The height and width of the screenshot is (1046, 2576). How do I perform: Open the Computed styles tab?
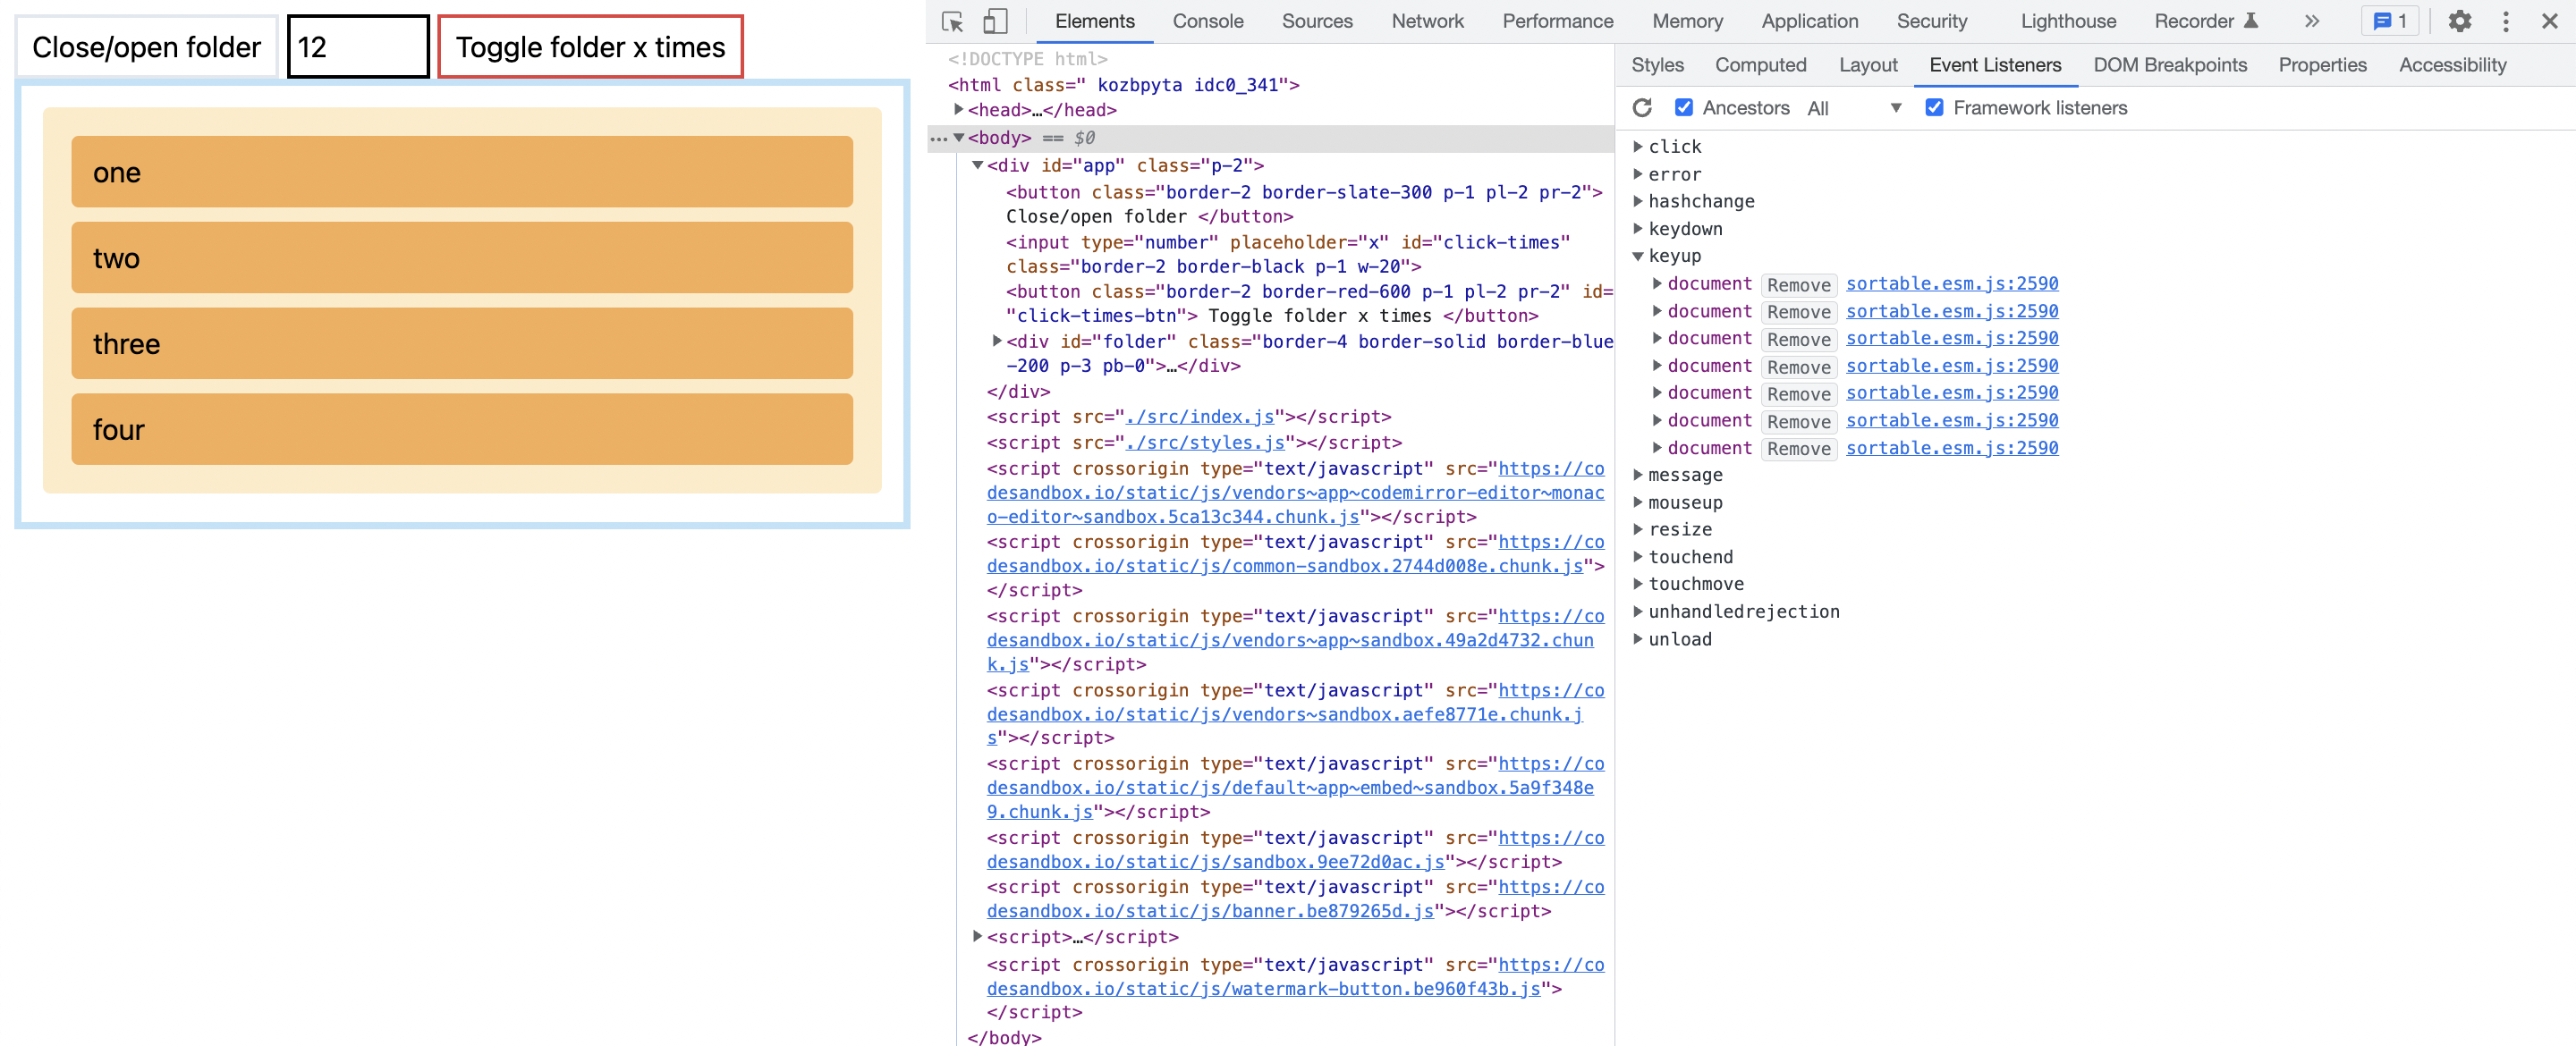pyautogui.click(x=1760, y=65)
